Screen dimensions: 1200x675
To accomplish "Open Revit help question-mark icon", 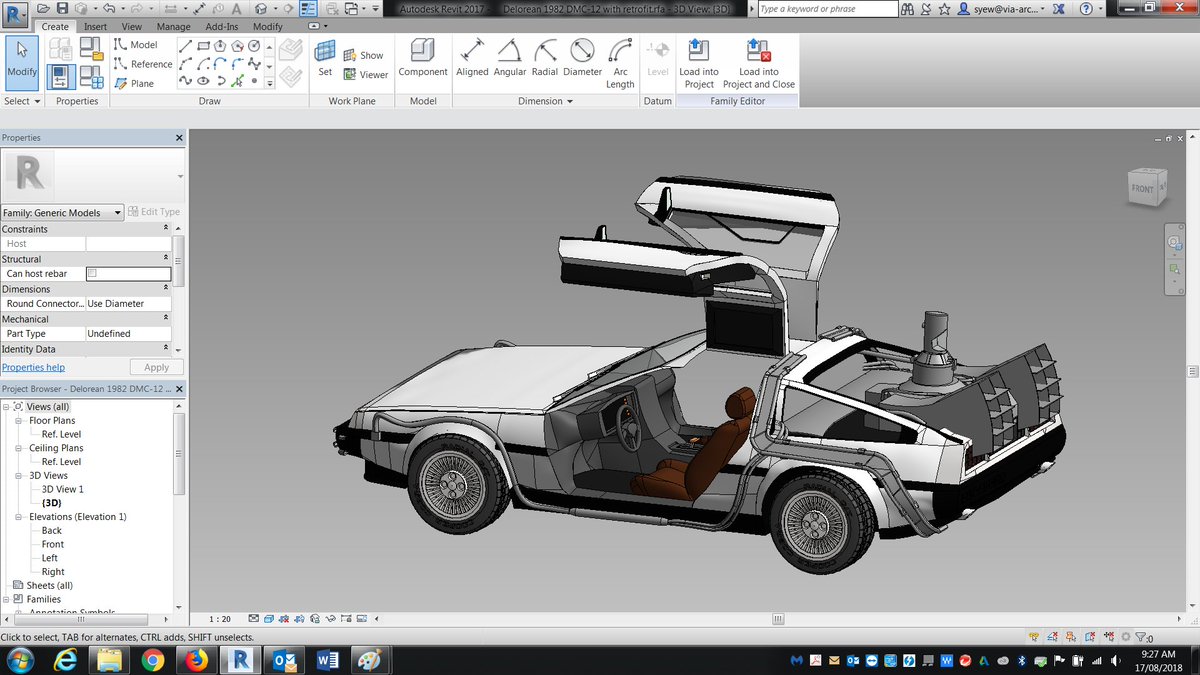I will point(1086,9).
